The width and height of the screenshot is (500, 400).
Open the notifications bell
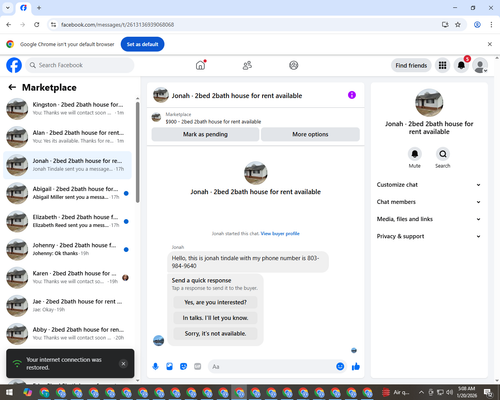(x=461, y=65)
